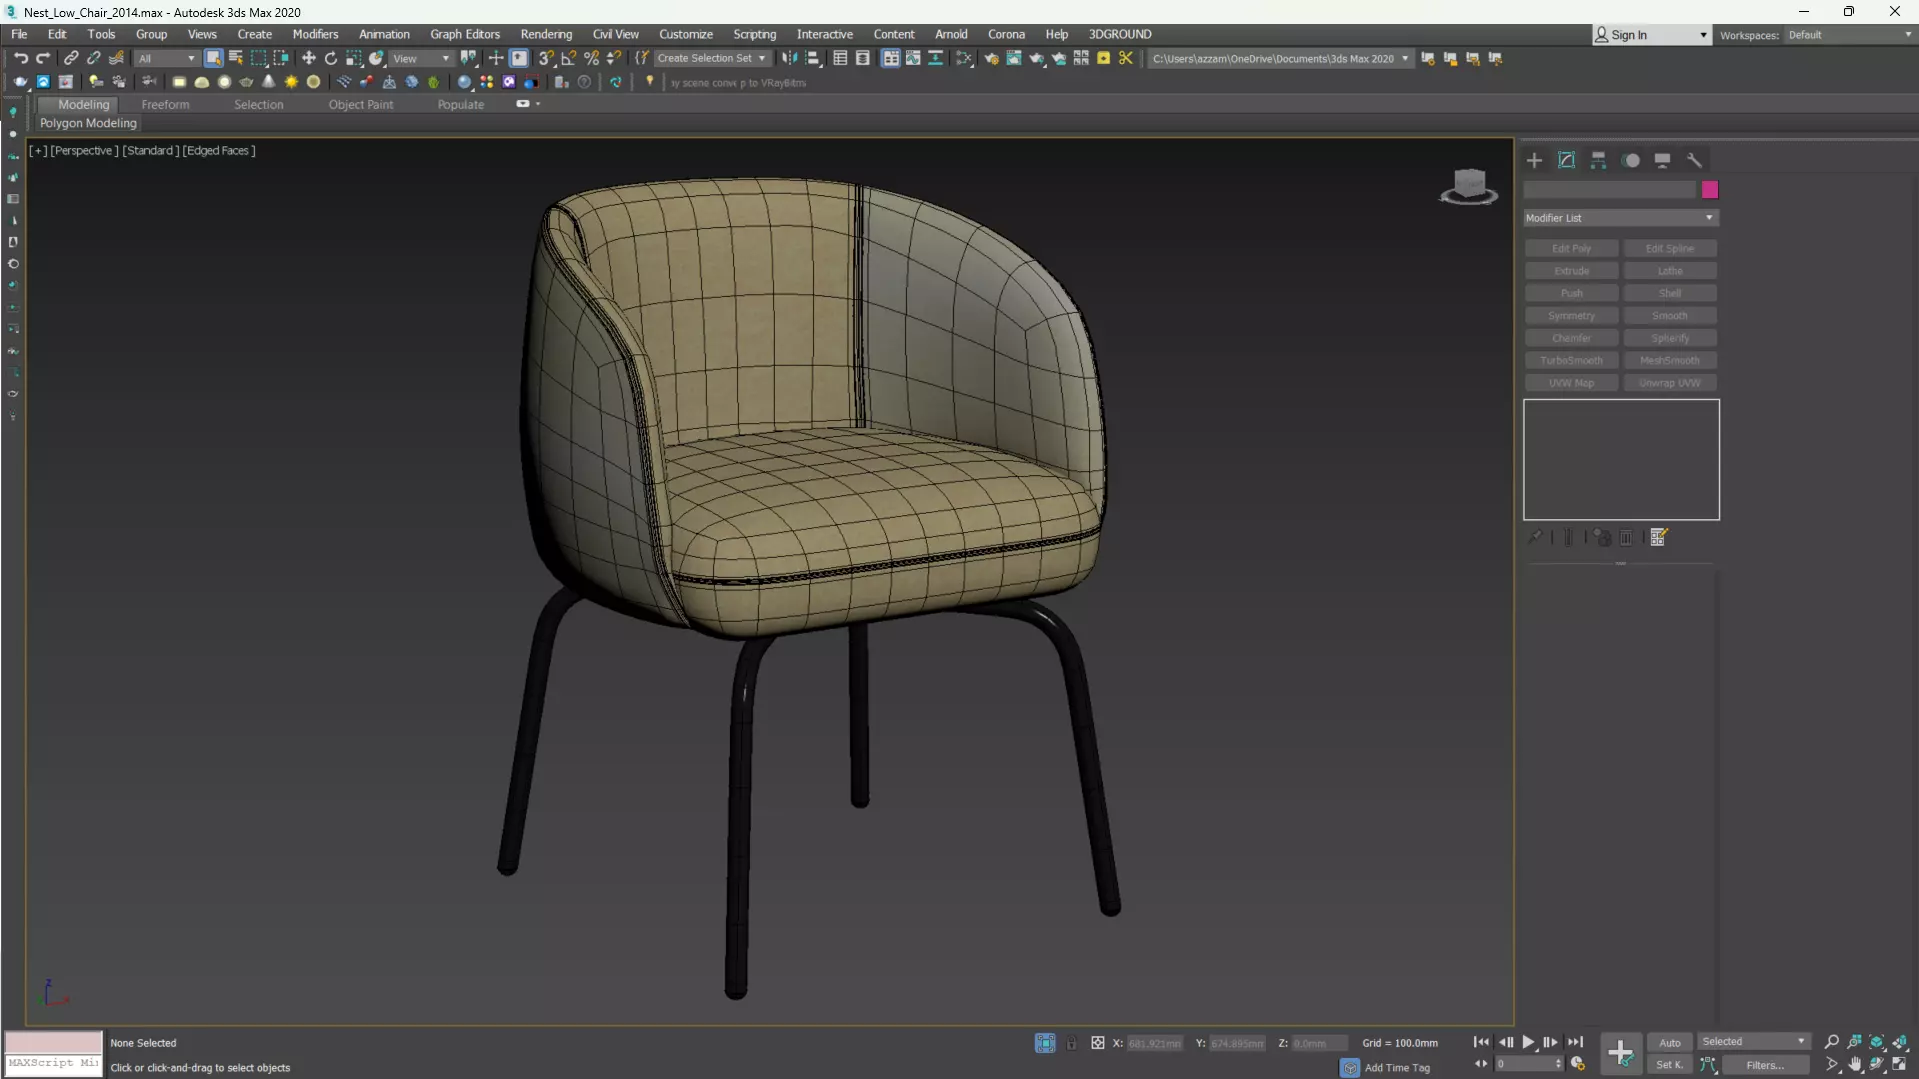Open the project path dropdown
Viewport: 1919px width, 1079px height.
pos(1280,58)
